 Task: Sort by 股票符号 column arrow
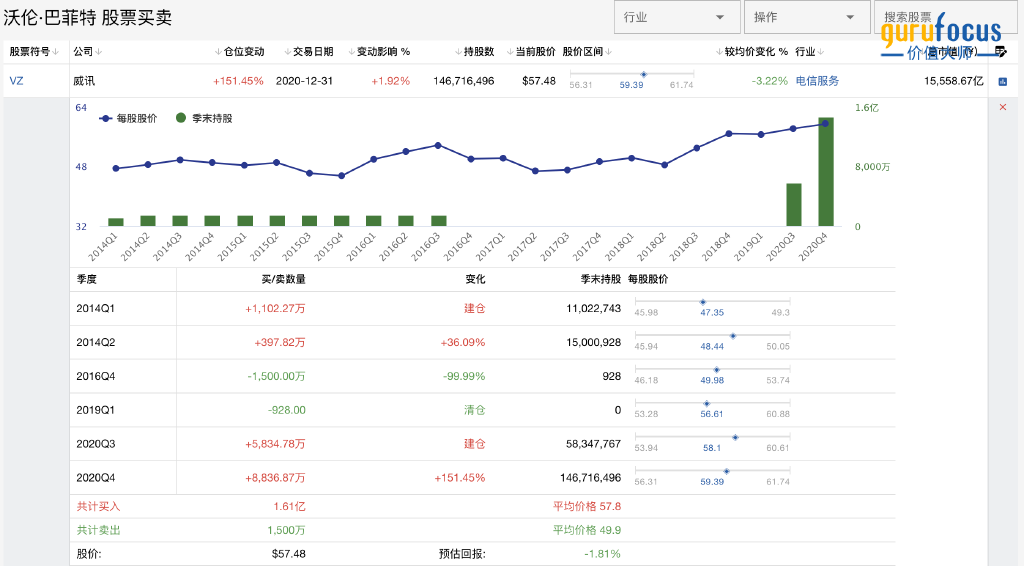click(x=56, y=52)
